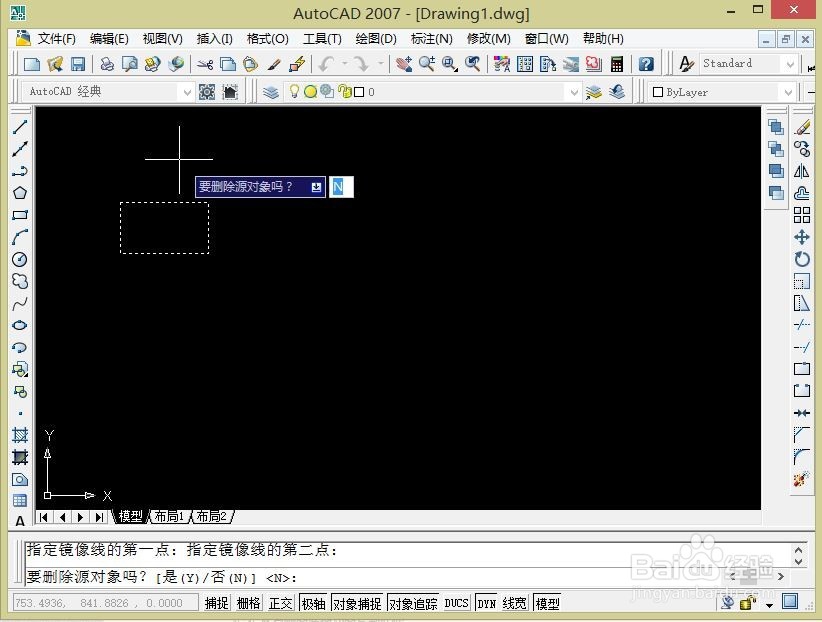Select the Fillet modify tool
The height and width of the screenshot is (622, 822).
point(802,457)
